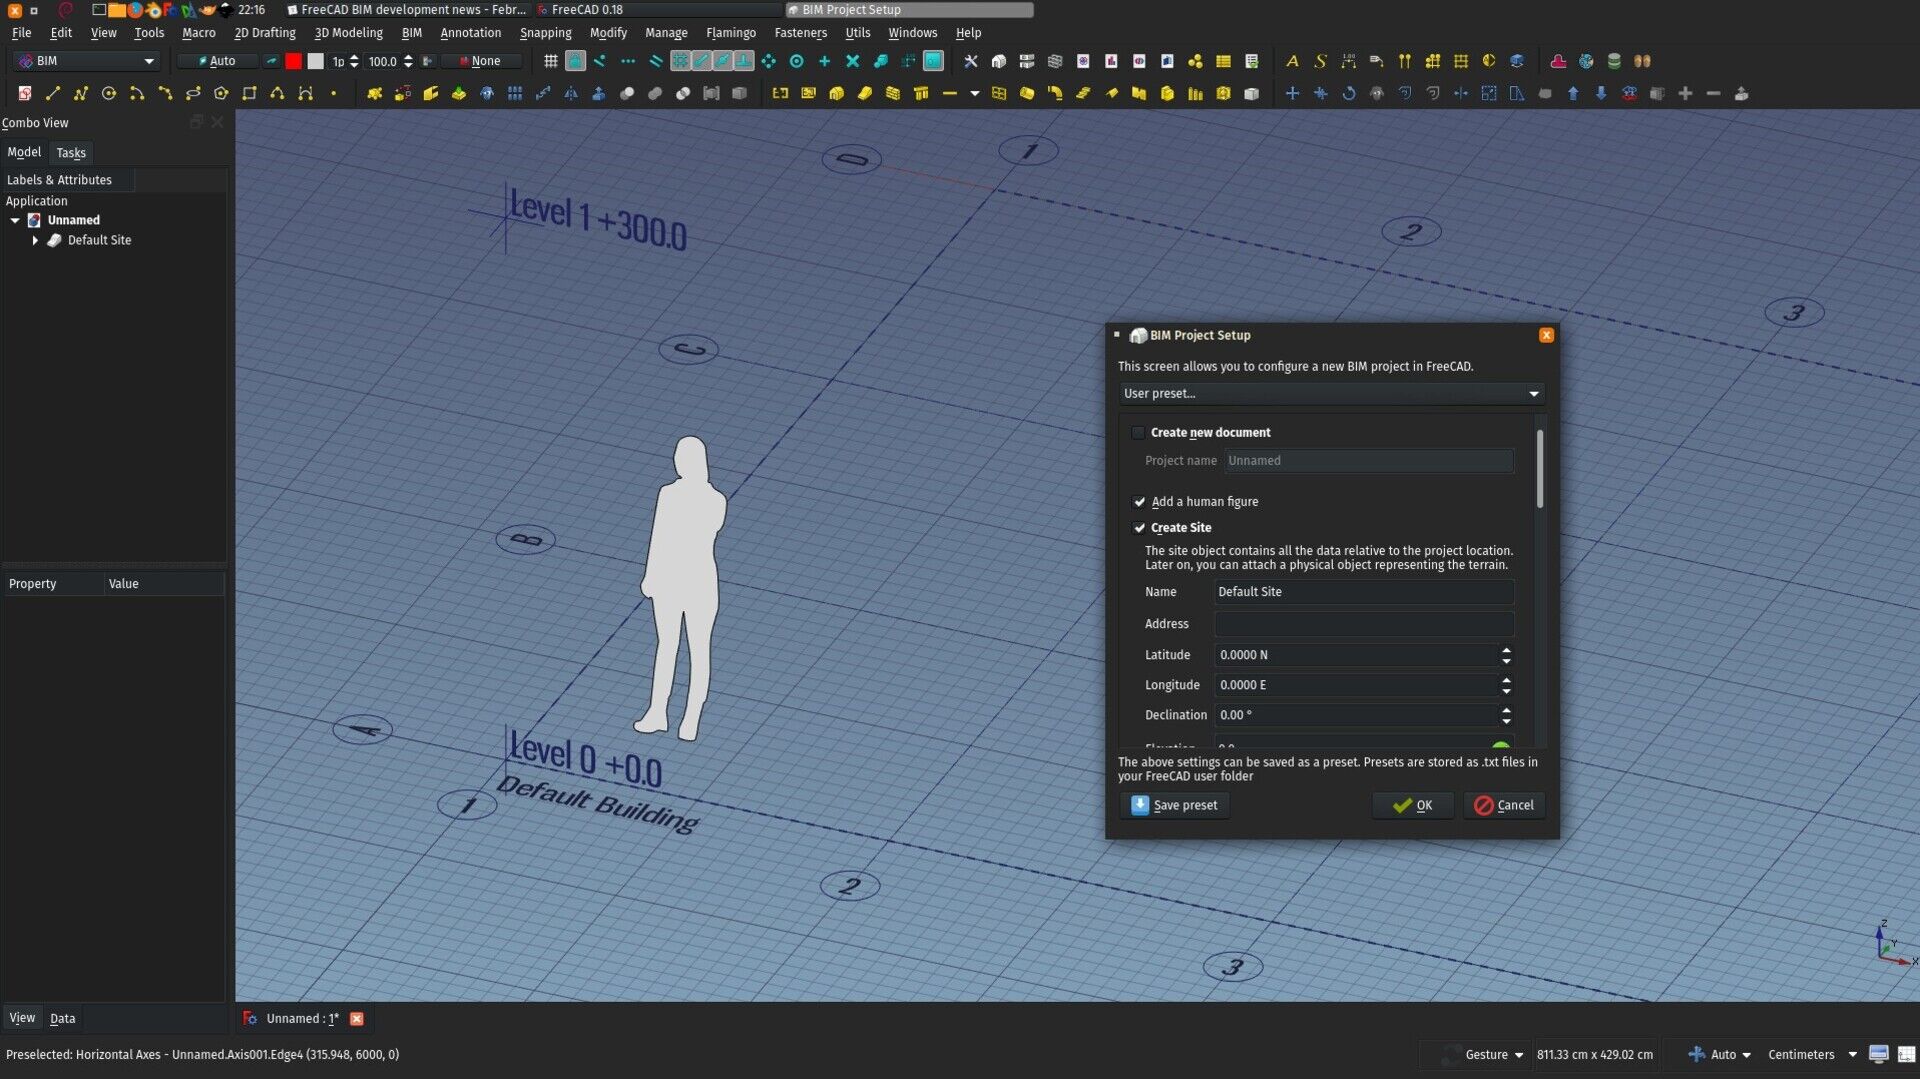Select the Point tool

(x=333, y=93)
